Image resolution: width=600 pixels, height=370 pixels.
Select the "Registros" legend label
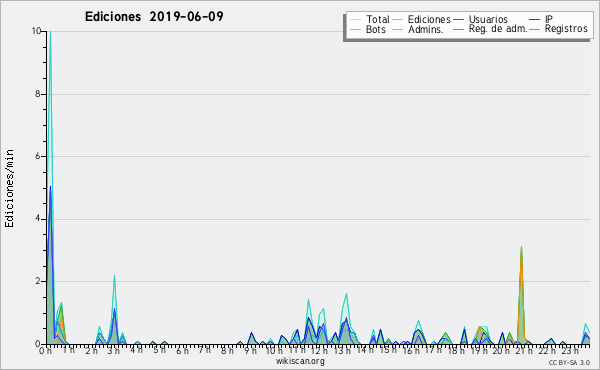pyautogui.click(x=566, y=29)
